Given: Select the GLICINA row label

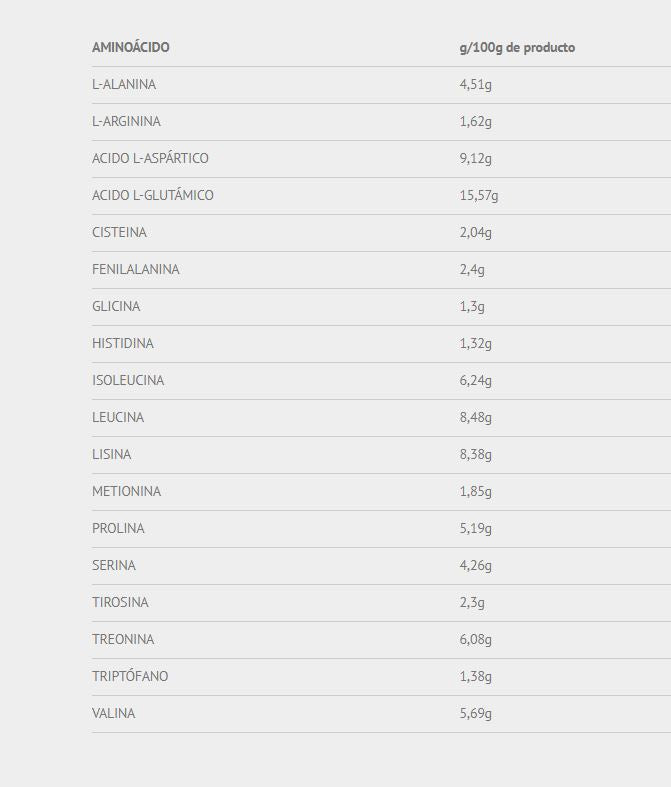Looking at the screenshot, I should tap(116, 306).
